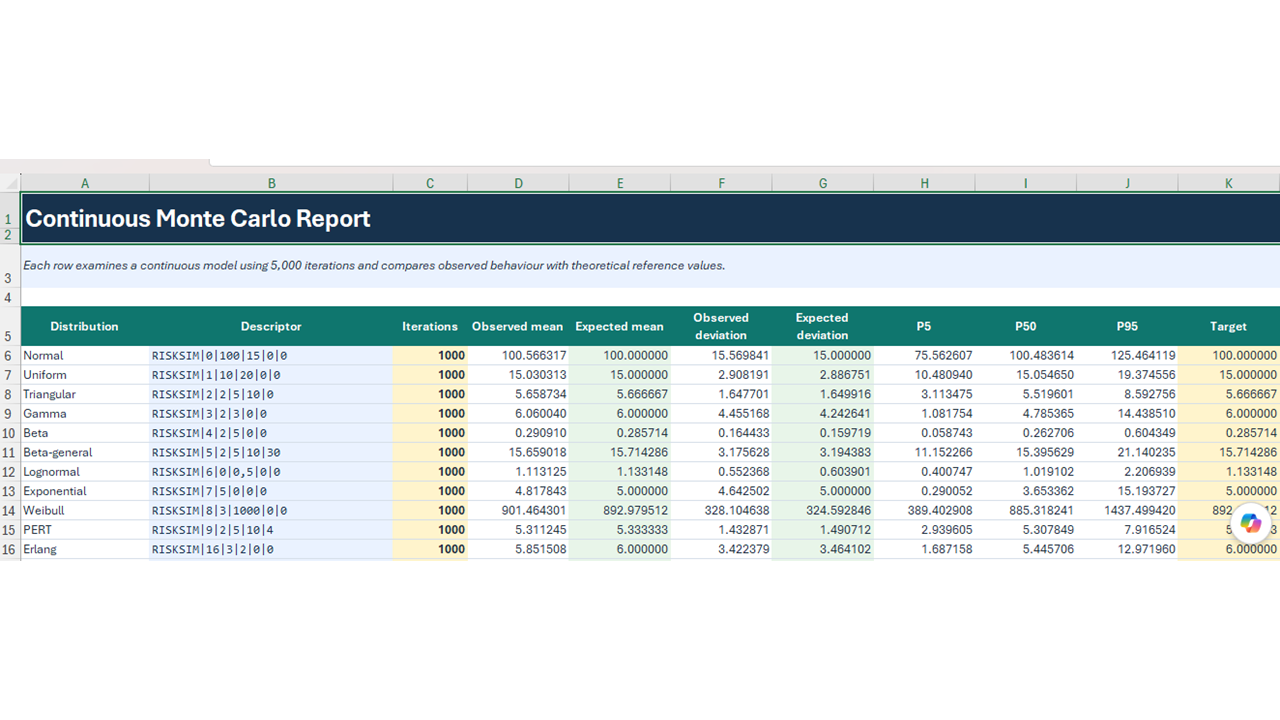Screen dimensions: 1280x720
Task: Select row 14 header
Action: (x=10, y=510)
